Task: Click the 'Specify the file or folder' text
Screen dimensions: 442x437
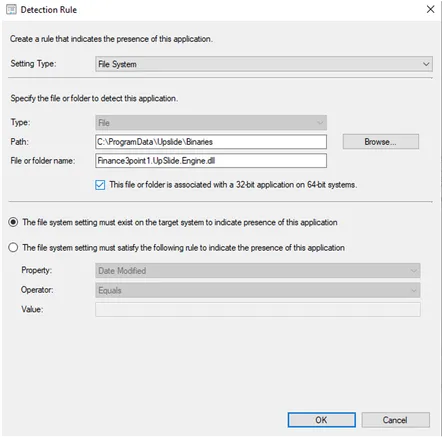Action: [94, 98]
